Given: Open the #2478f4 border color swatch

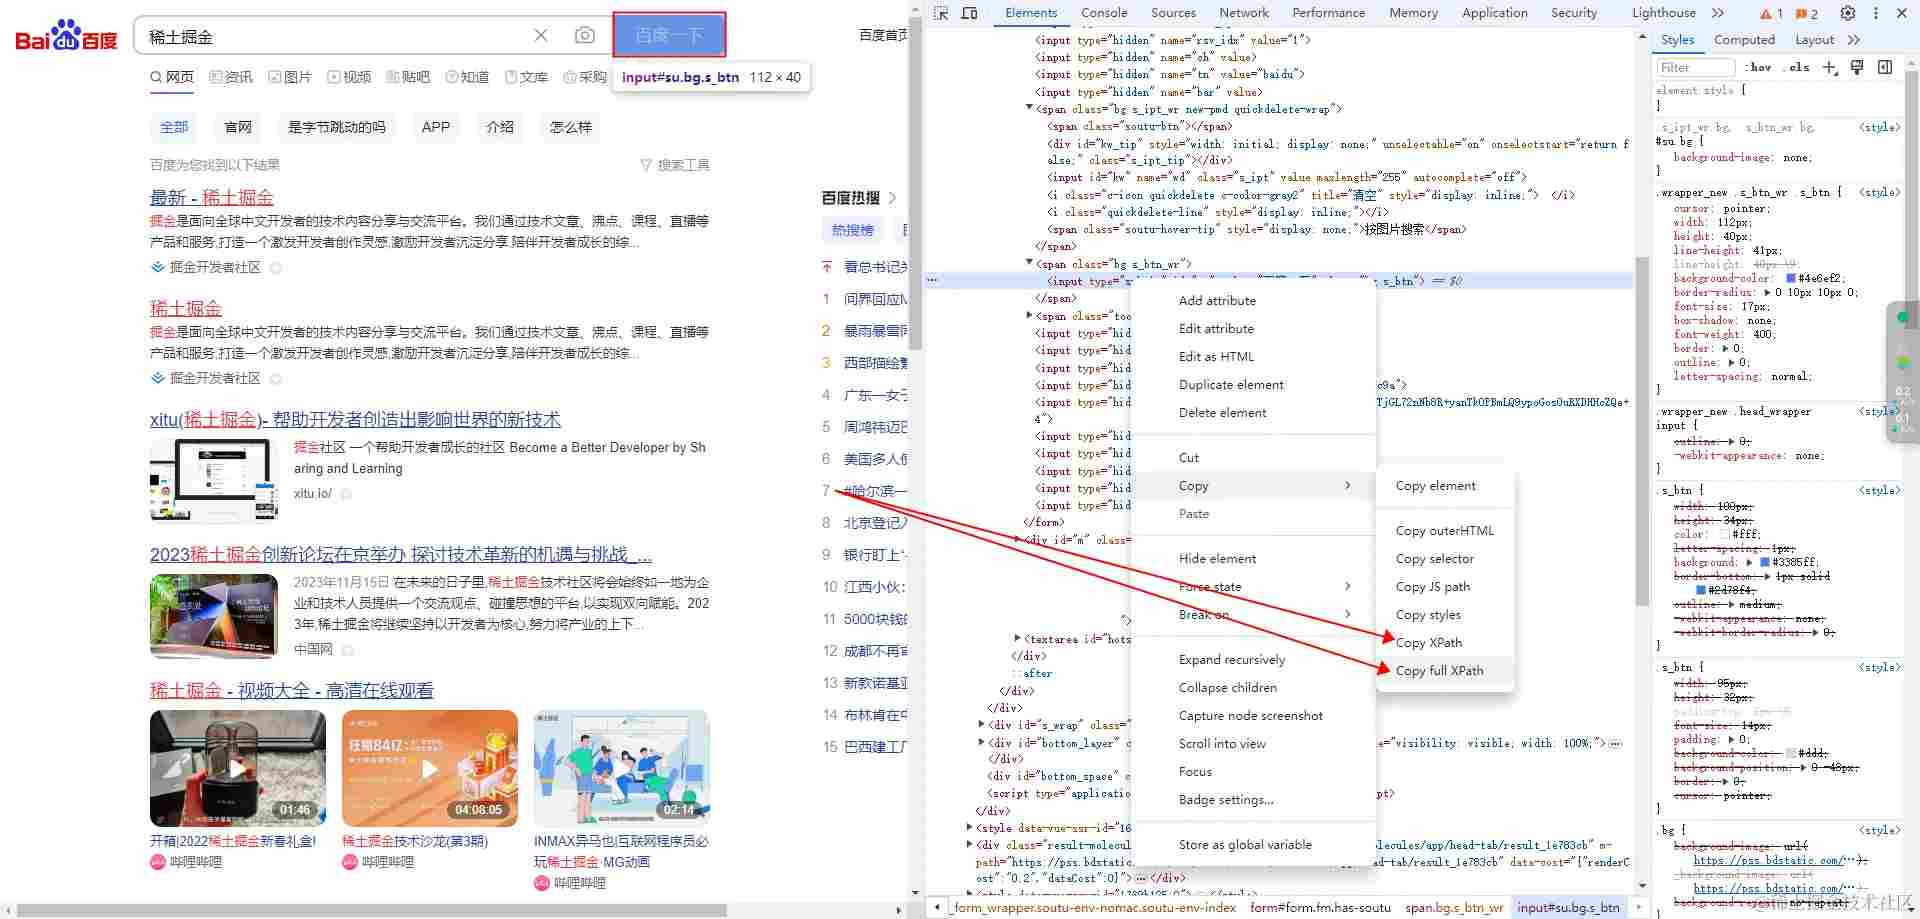Looking at the screenshot, I should pos(1701,590).
